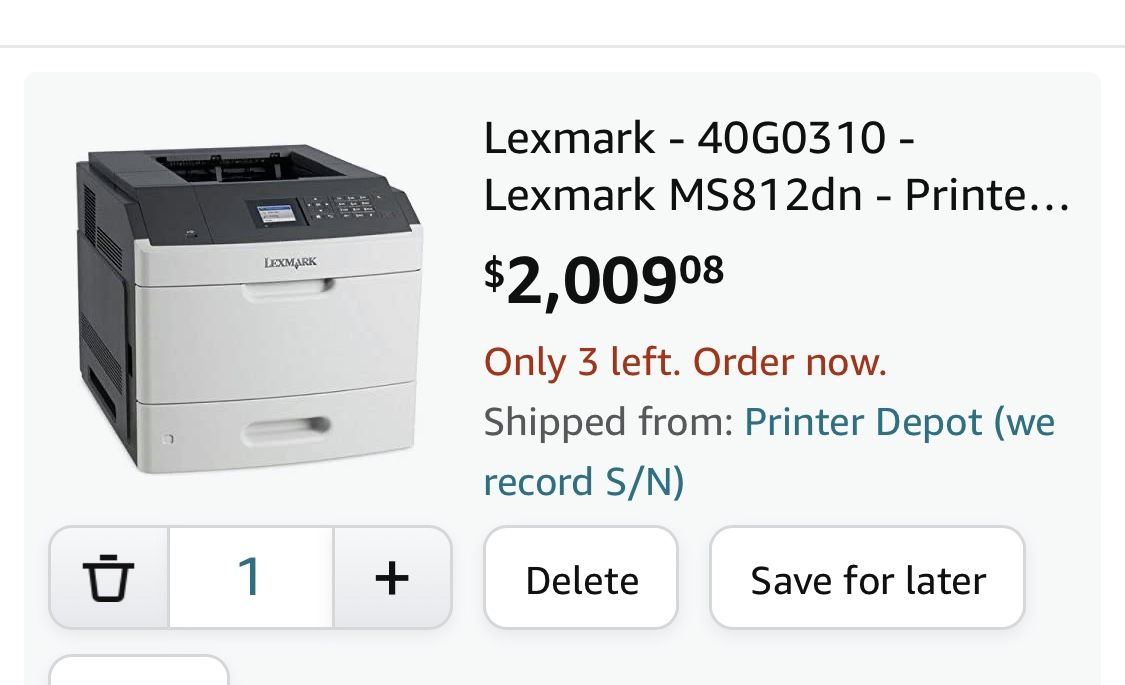Click the $2,009.08 price text
1125x685 pixels.
(598, 279)
